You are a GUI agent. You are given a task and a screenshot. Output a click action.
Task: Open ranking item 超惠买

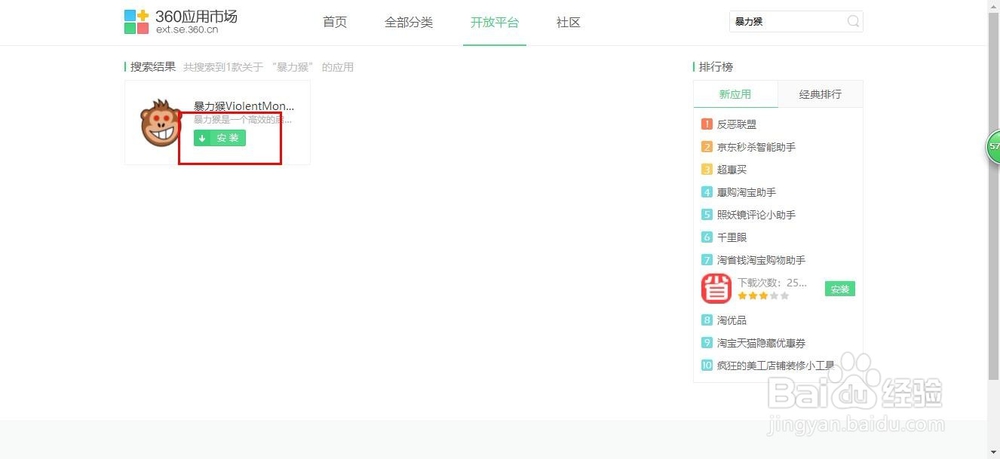coord(732,170)
